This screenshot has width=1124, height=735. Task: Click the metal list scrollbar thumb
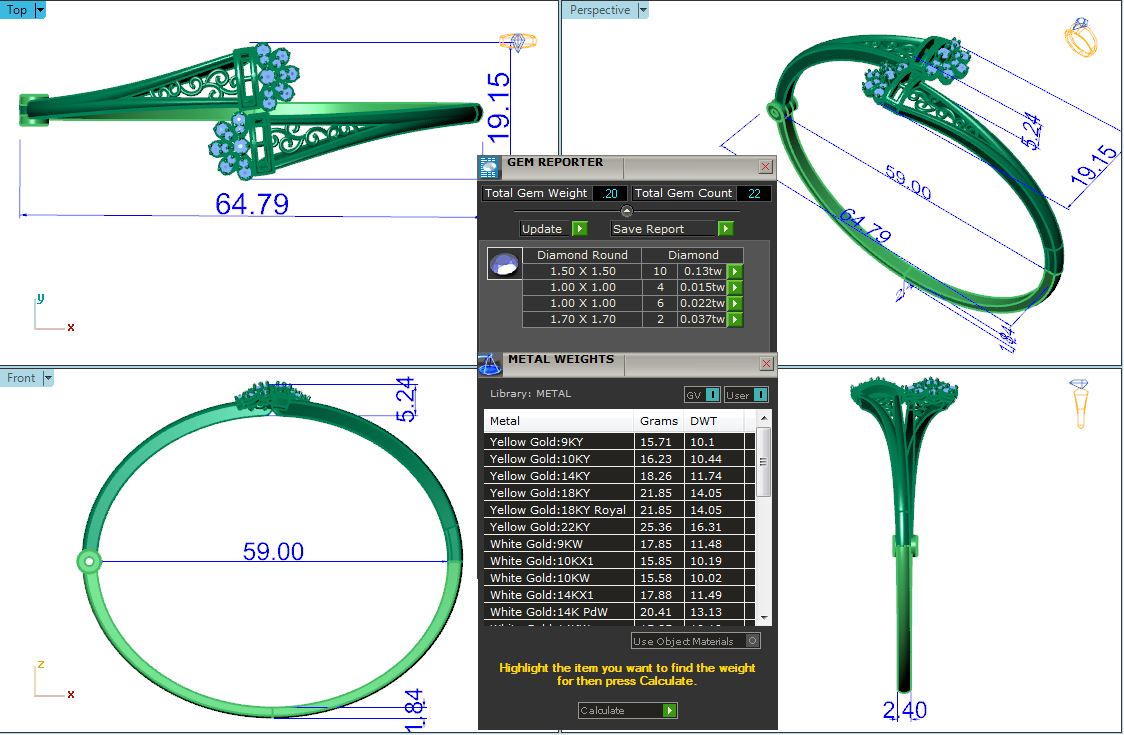coord(764,462)
